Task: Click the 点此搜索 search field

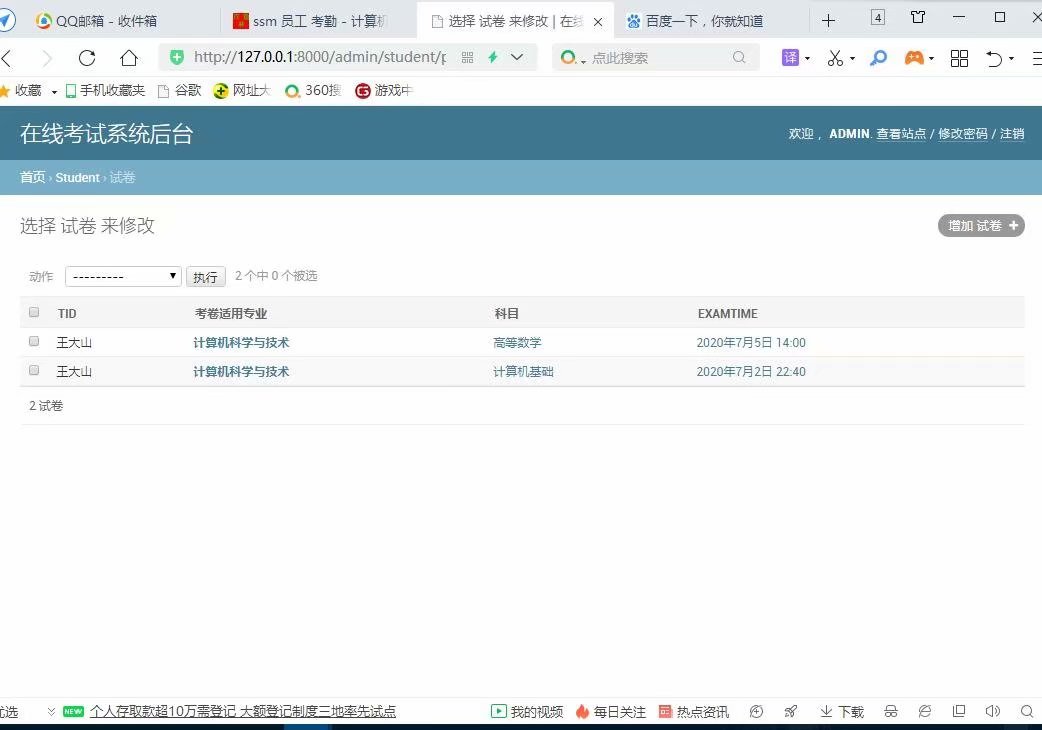Action: 658,58
